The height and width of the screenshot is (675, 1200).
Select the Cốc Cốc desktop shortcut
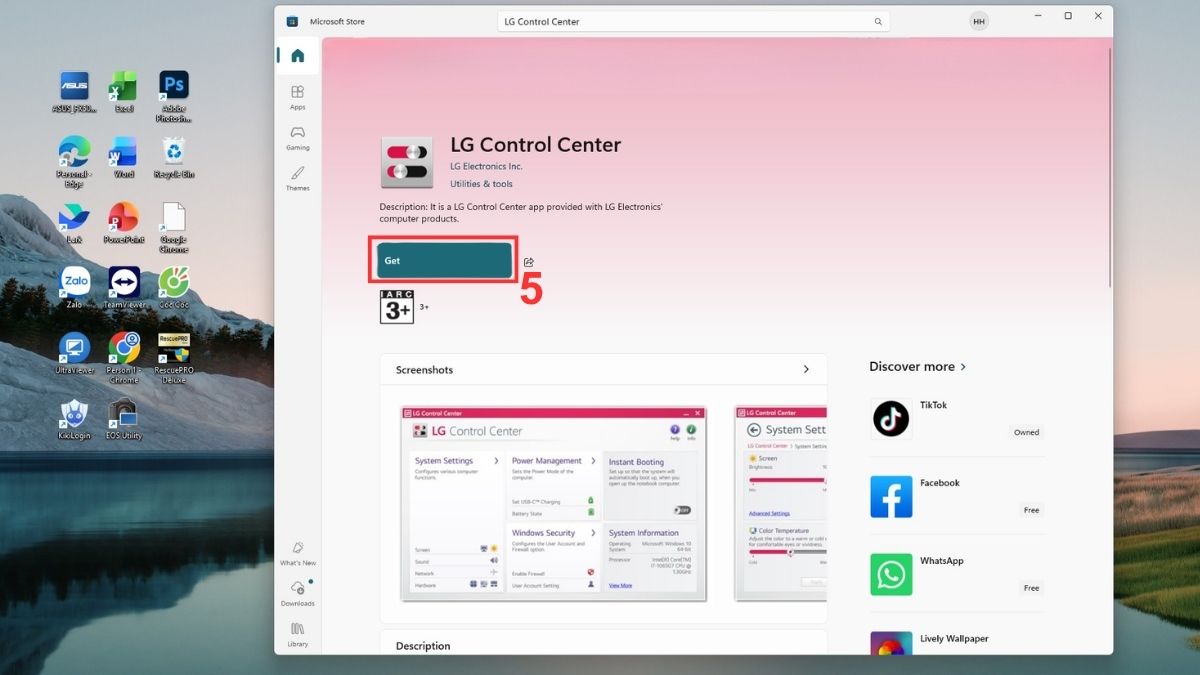pyautogui.click(x=174, y=288)
